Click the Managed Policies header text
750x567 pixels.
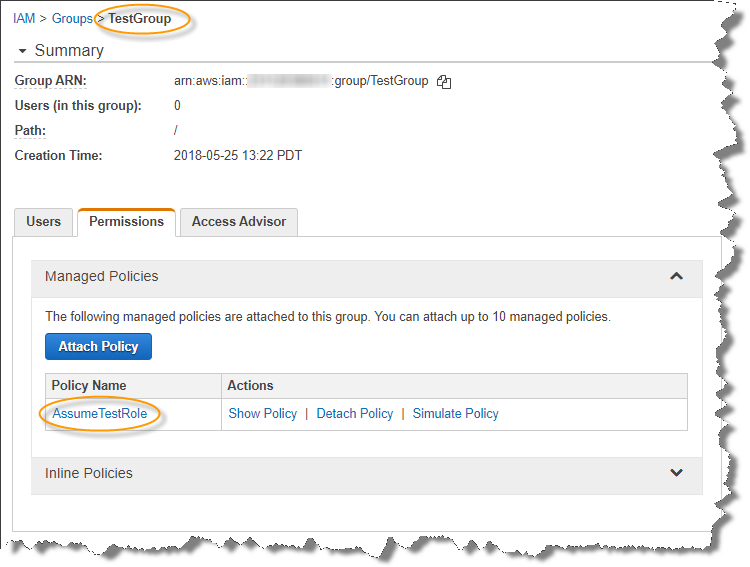(101, 276)
